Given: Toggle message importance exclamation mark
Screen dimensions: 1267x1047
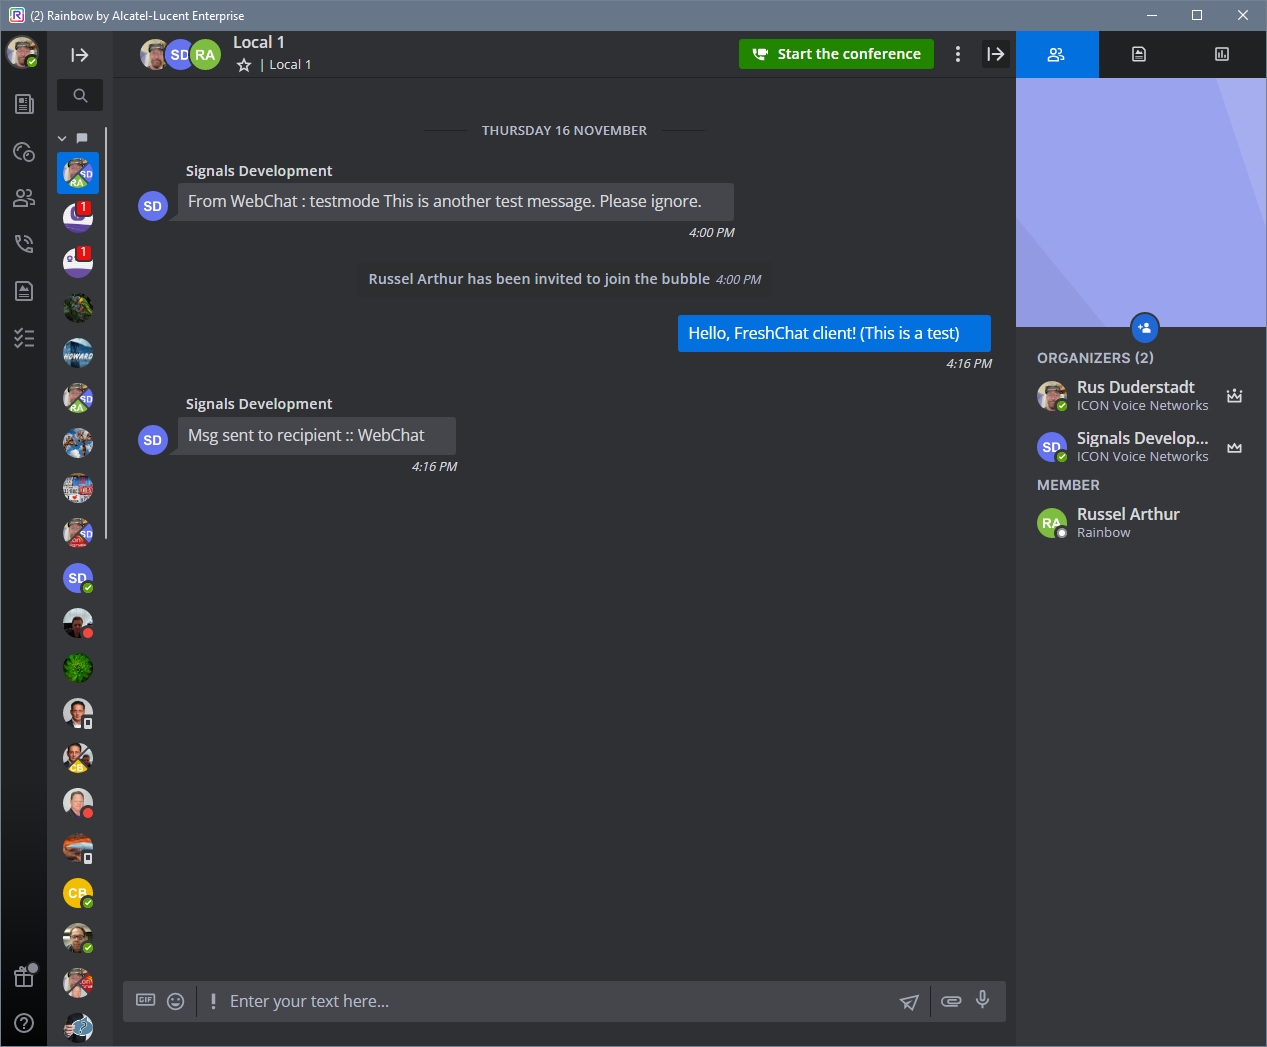Looking at the screenshot, I should pos(213,1001).
